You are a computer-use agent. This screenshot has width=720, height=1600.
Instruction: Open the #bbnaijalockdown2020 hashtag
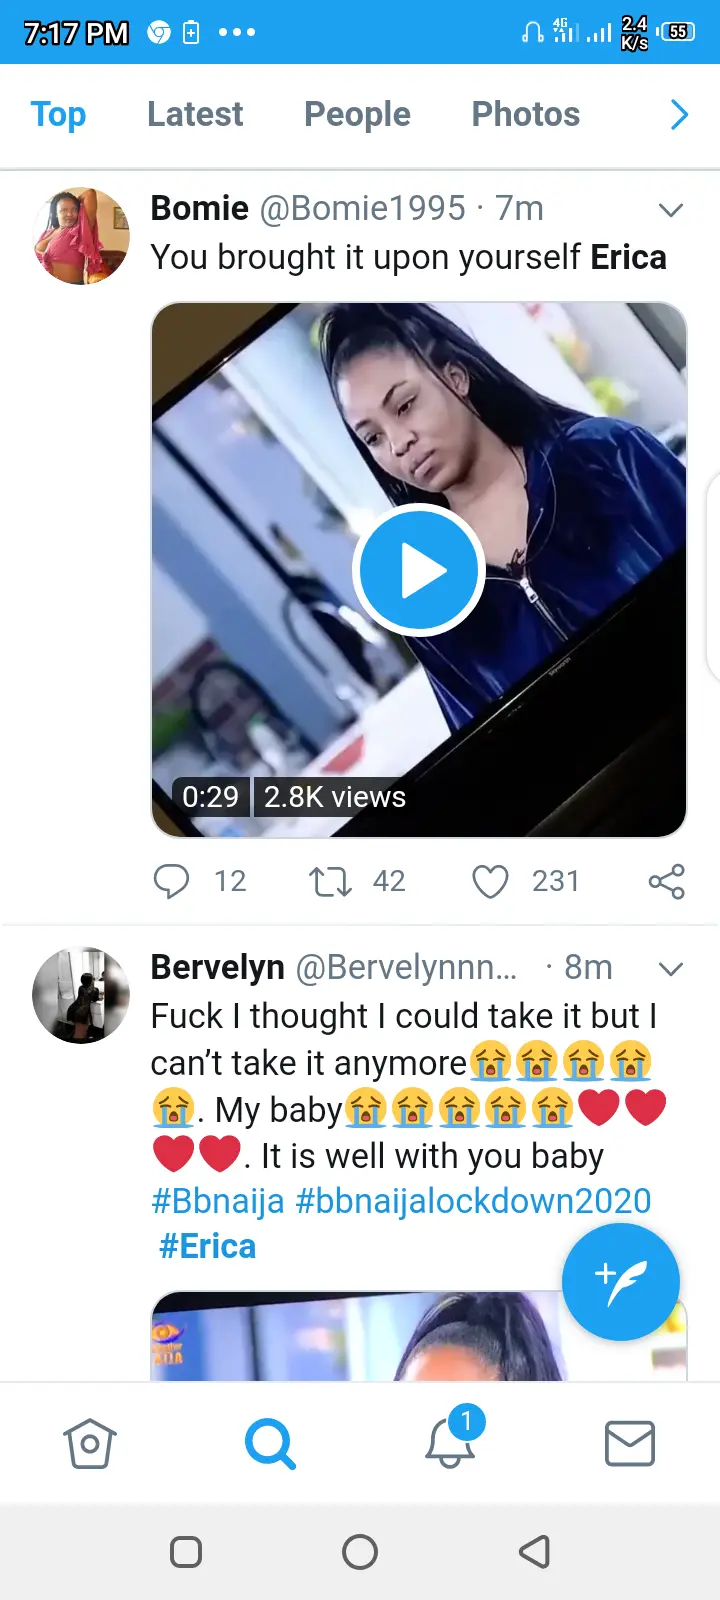(473, 1200)
